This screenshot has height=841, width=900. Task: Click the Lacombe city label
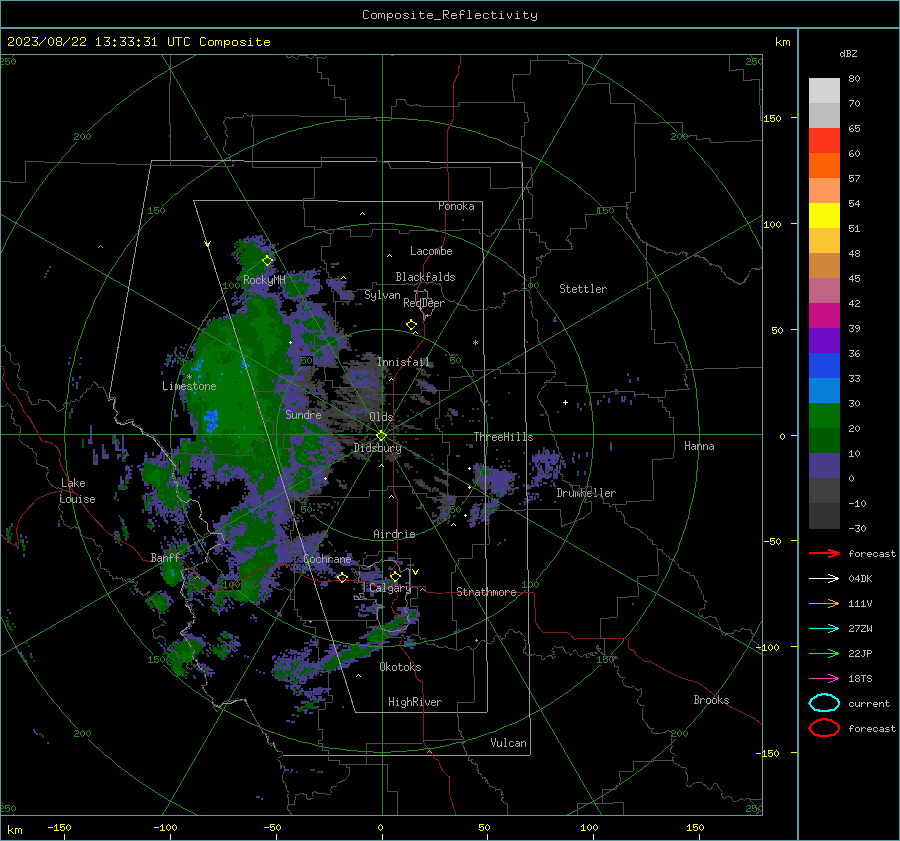pyautogui.click(x=431, y=251)
